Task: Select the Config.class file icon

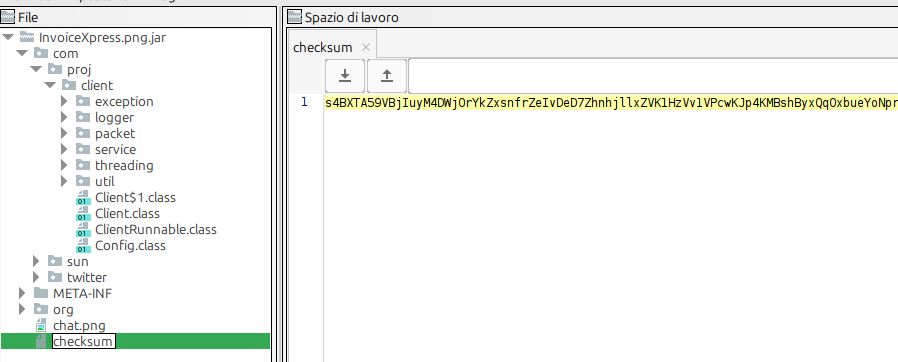Action: (83, 246)
